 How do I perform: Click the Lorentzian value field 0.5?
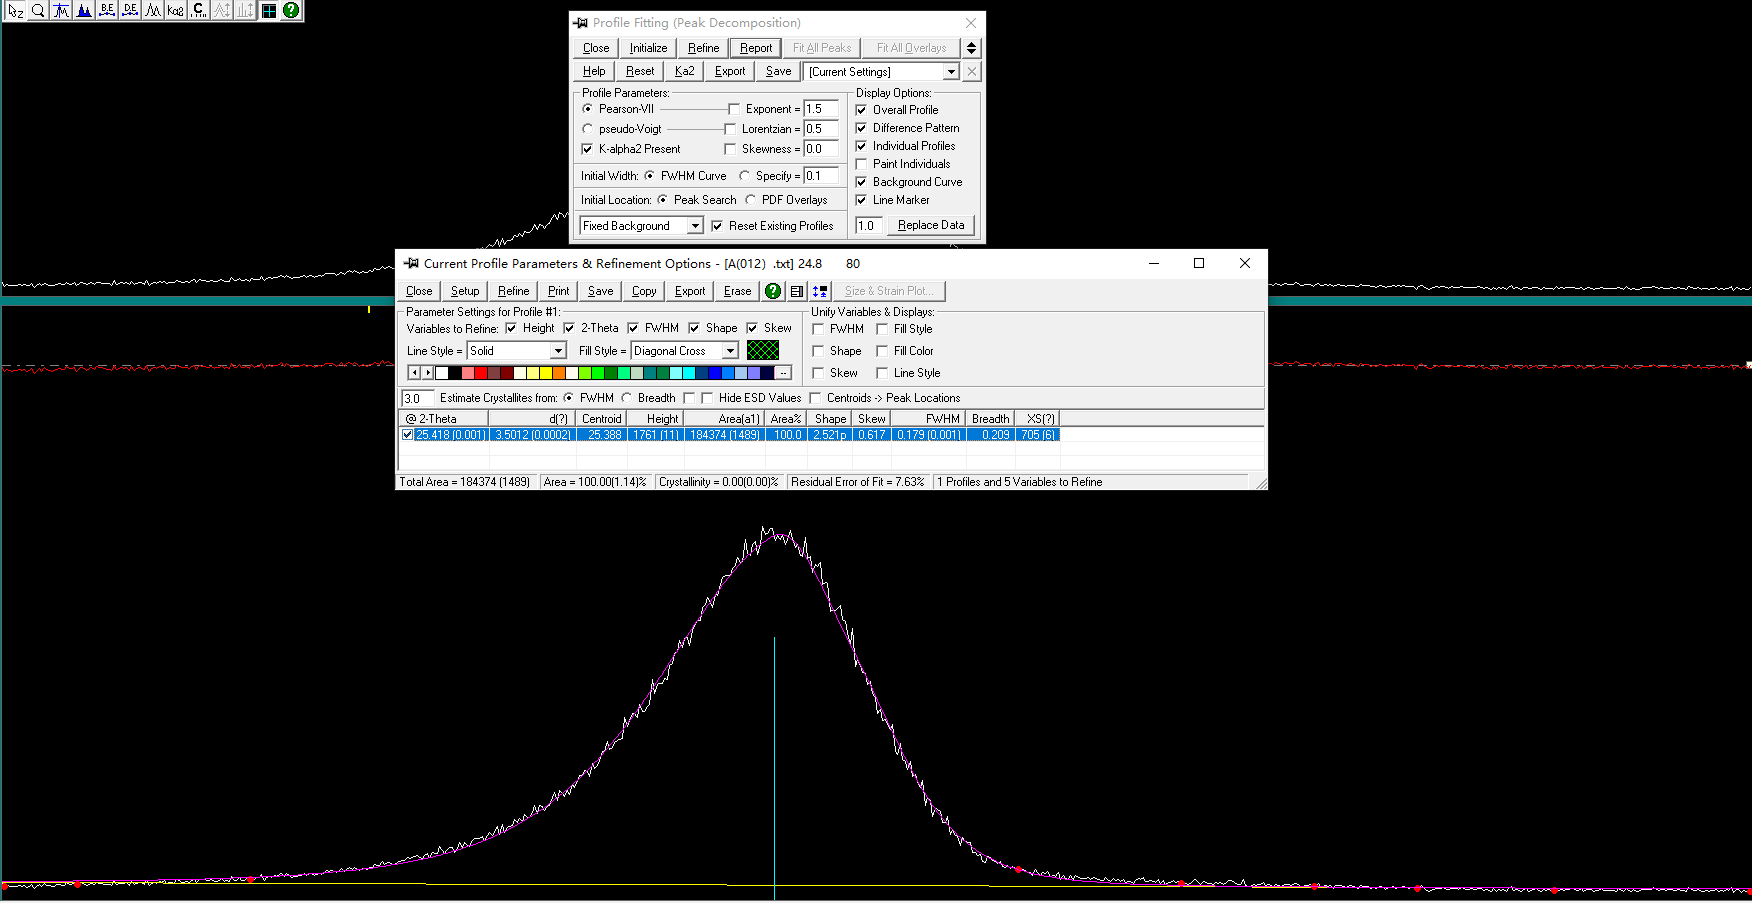[x=821, y=129]
